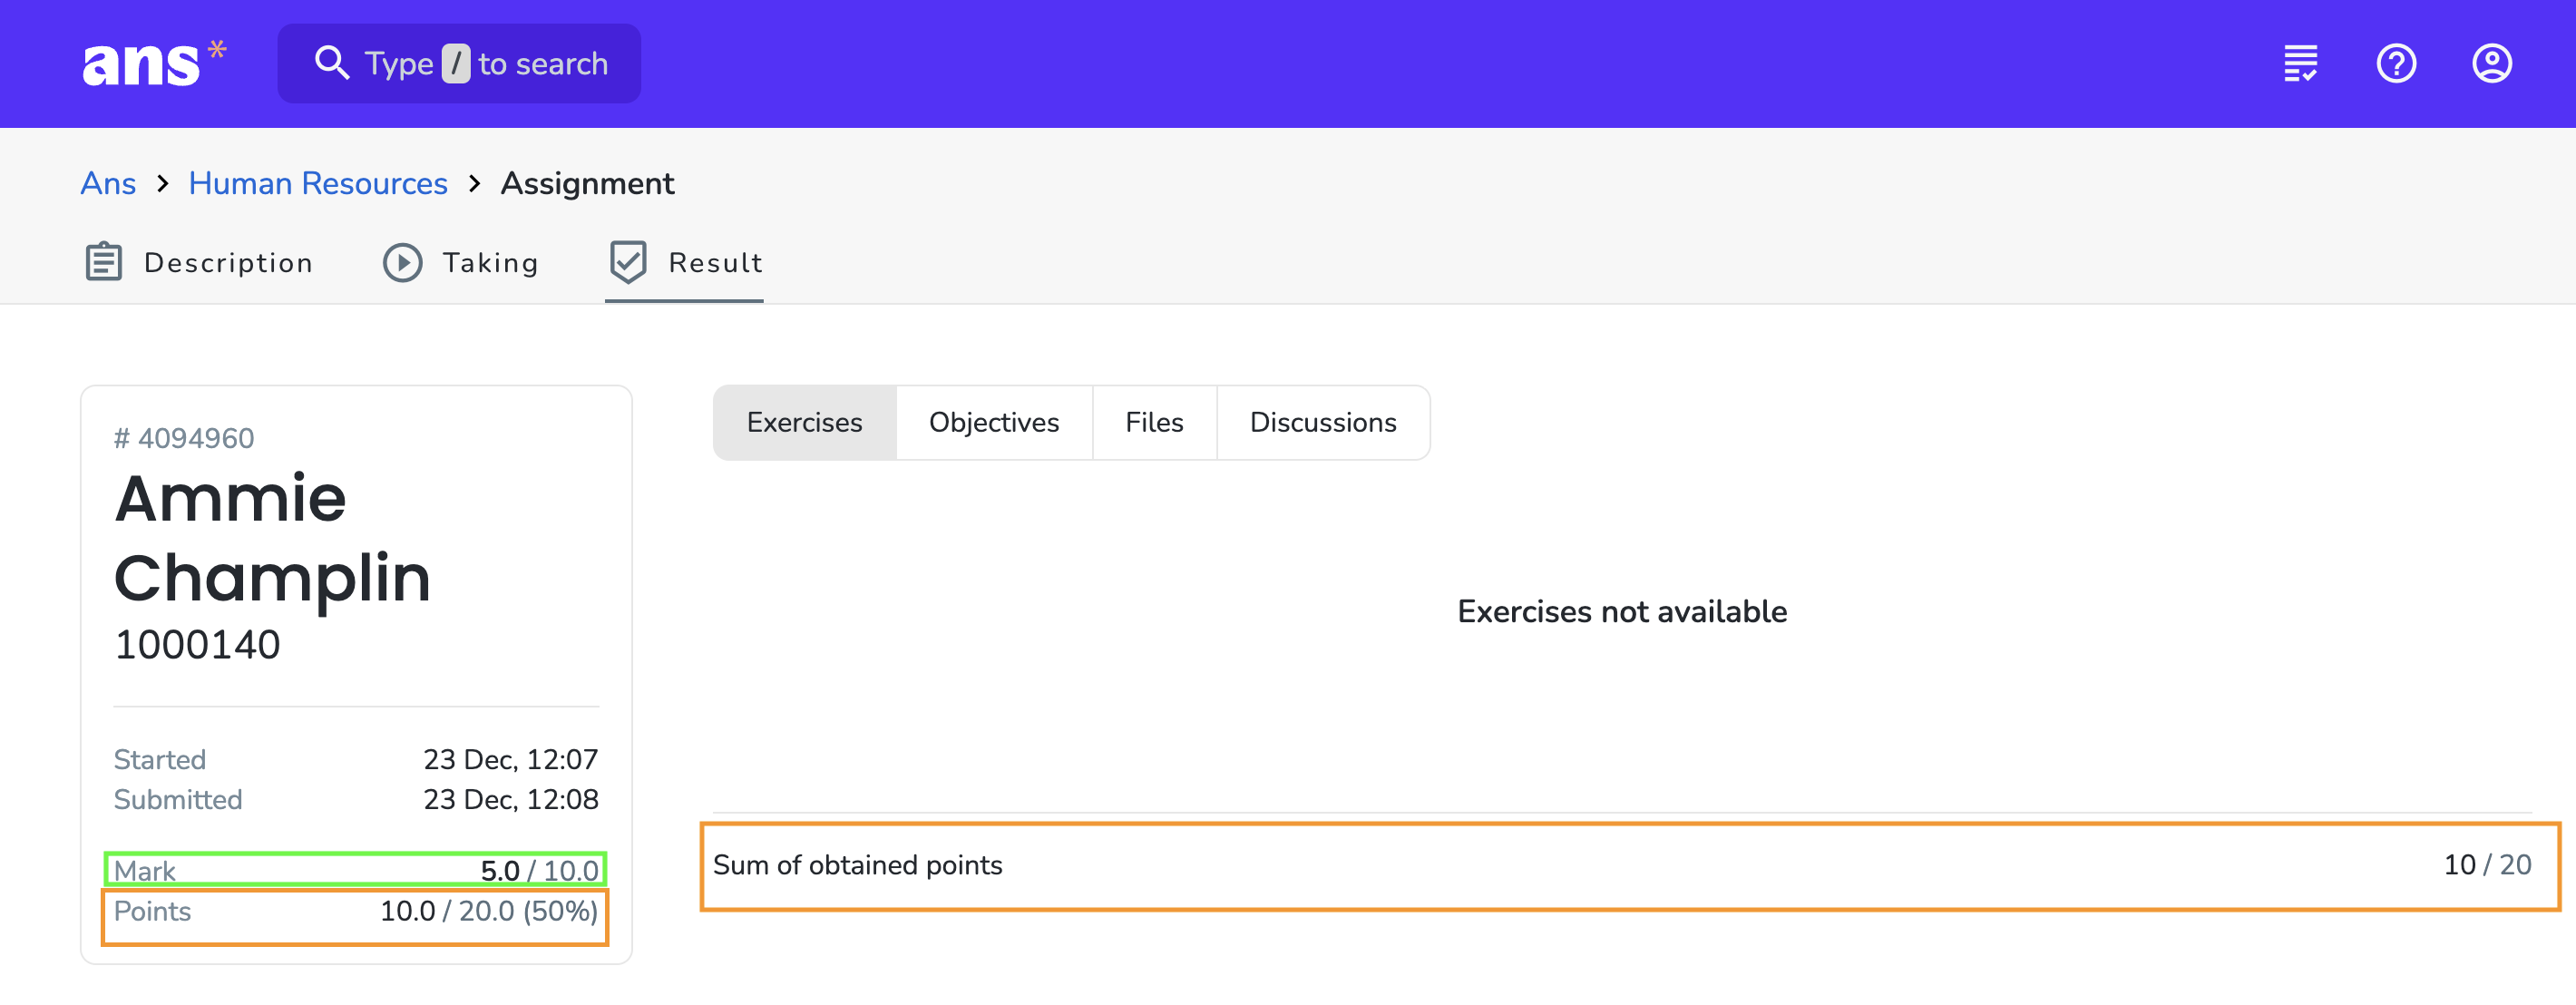This screenshot has width=2576, height=1005.
Task: Click the Points label
Action: click(152, 911)
